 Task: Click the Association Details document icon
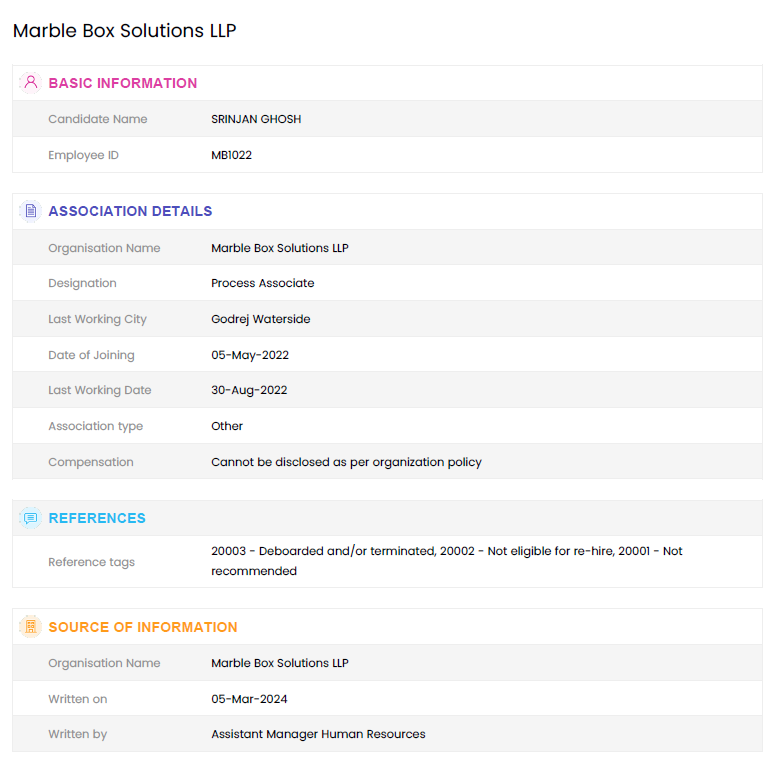click(x=31, y=211)
